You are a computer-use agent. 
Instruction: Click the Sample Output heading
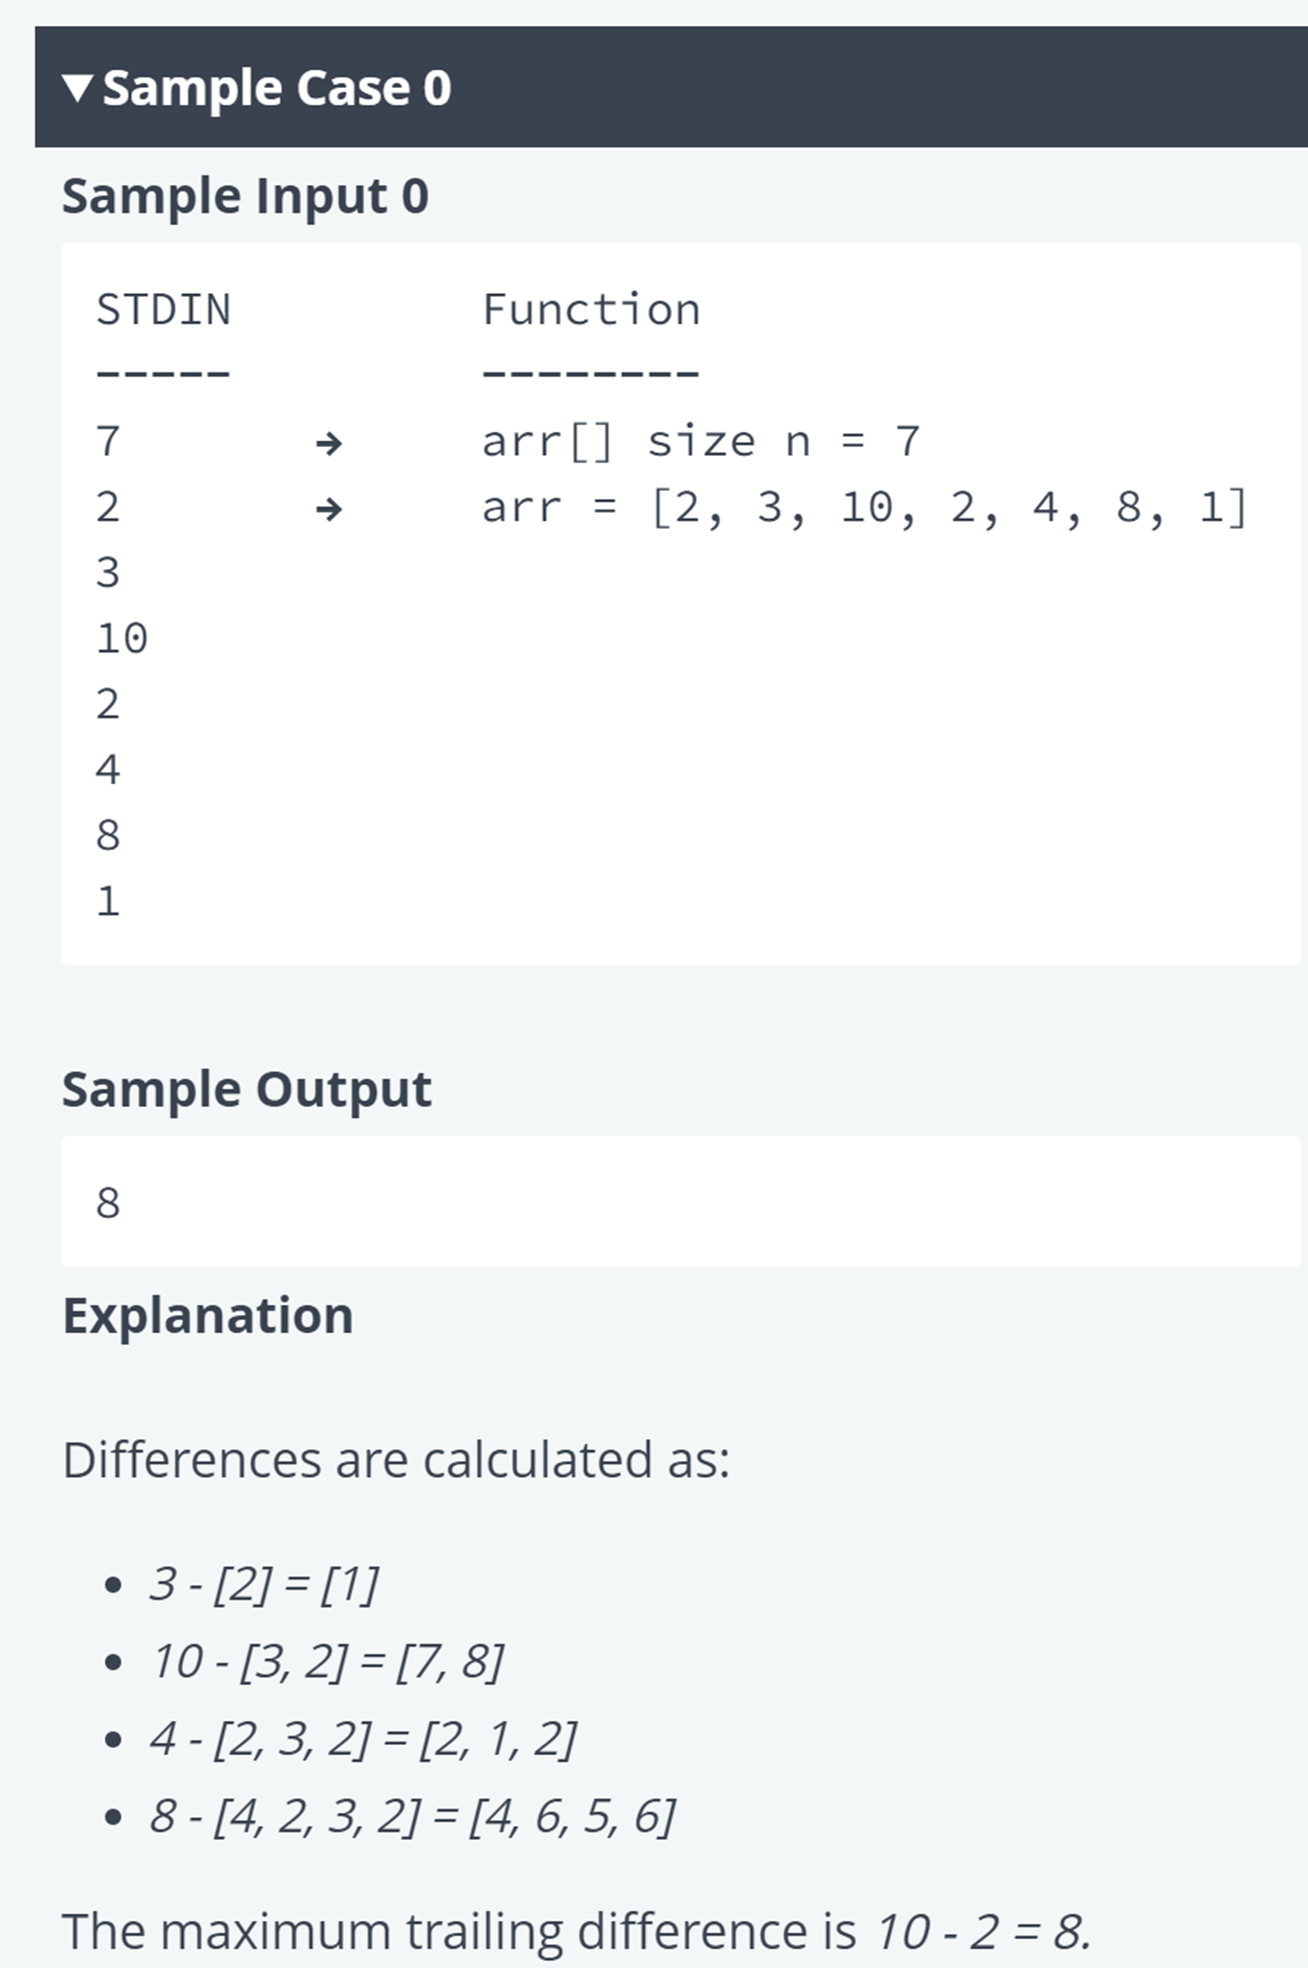pyautogui.click(x=247, y=1089)
